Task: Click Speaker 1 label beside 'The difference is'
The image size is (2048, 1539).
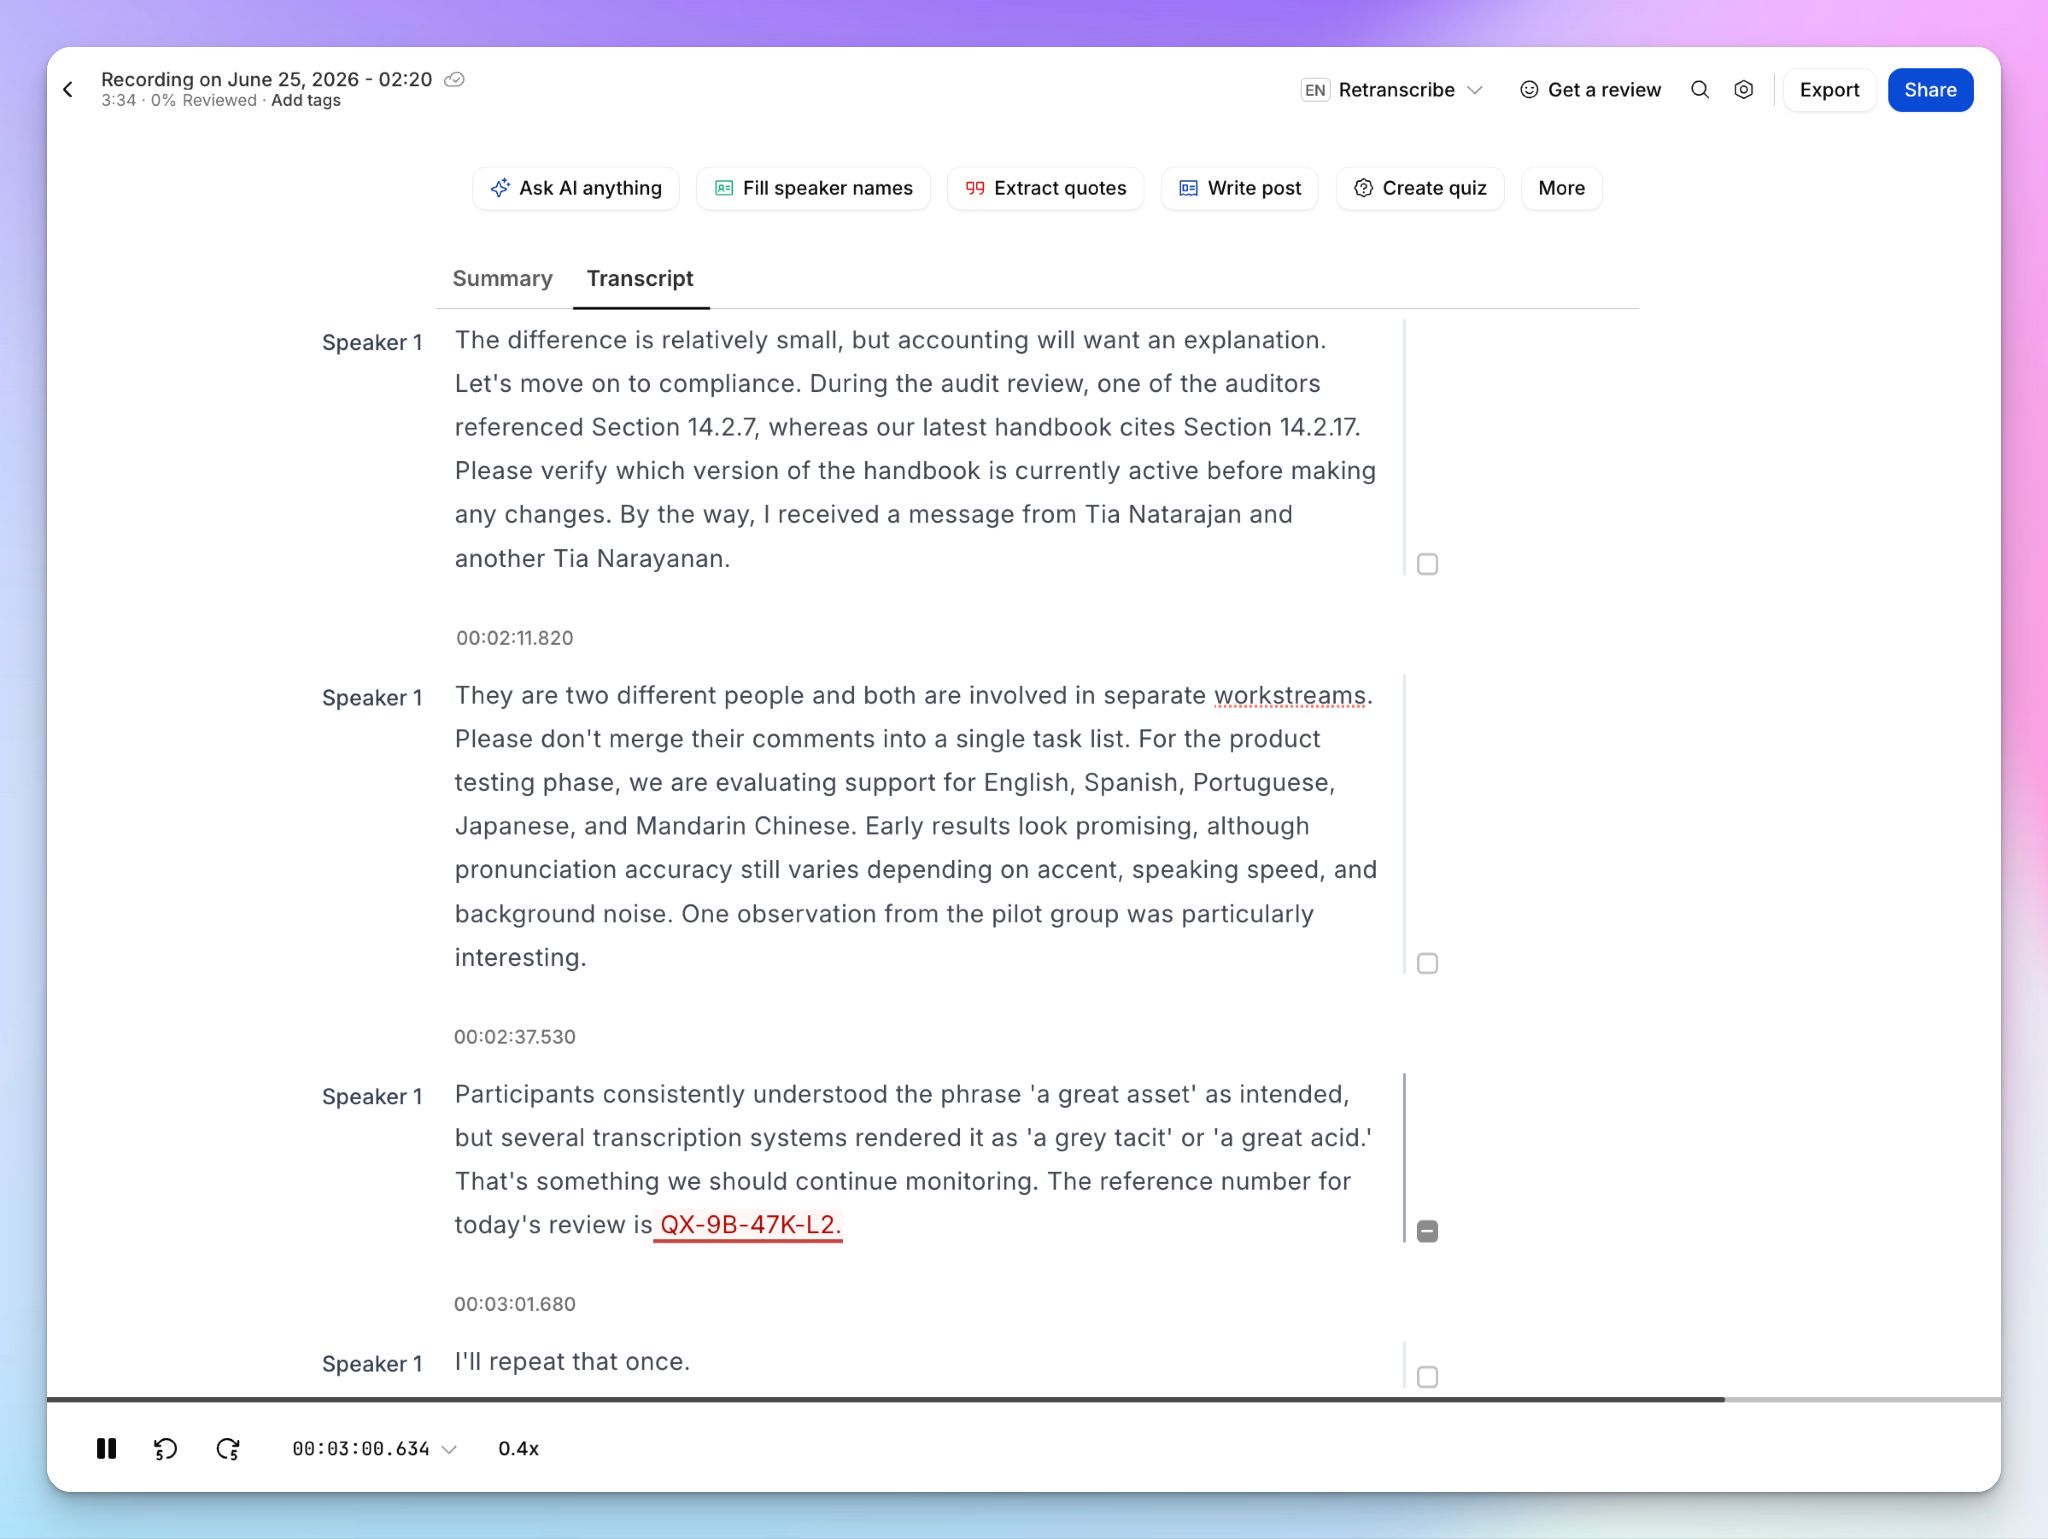Action: point(372,343)
